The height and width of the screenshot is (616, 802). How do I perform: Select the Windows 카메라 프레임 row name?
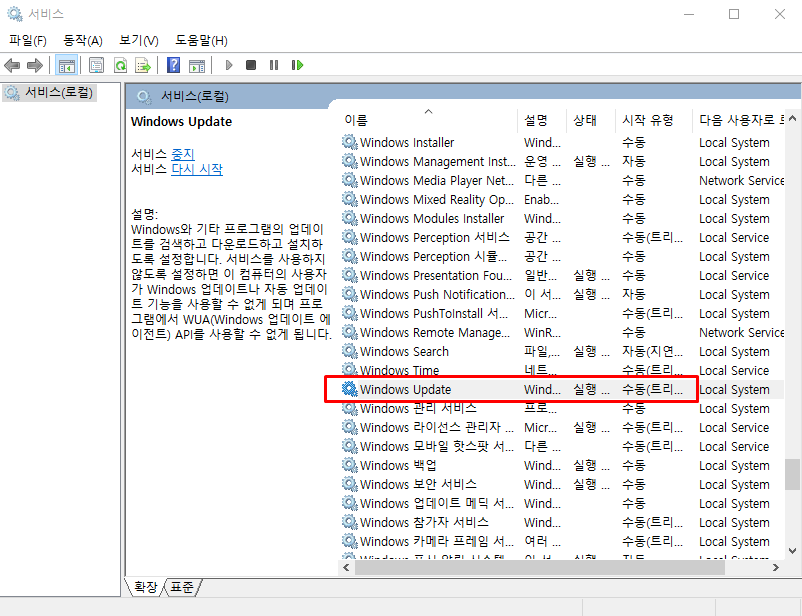click(x=437, y=541)
